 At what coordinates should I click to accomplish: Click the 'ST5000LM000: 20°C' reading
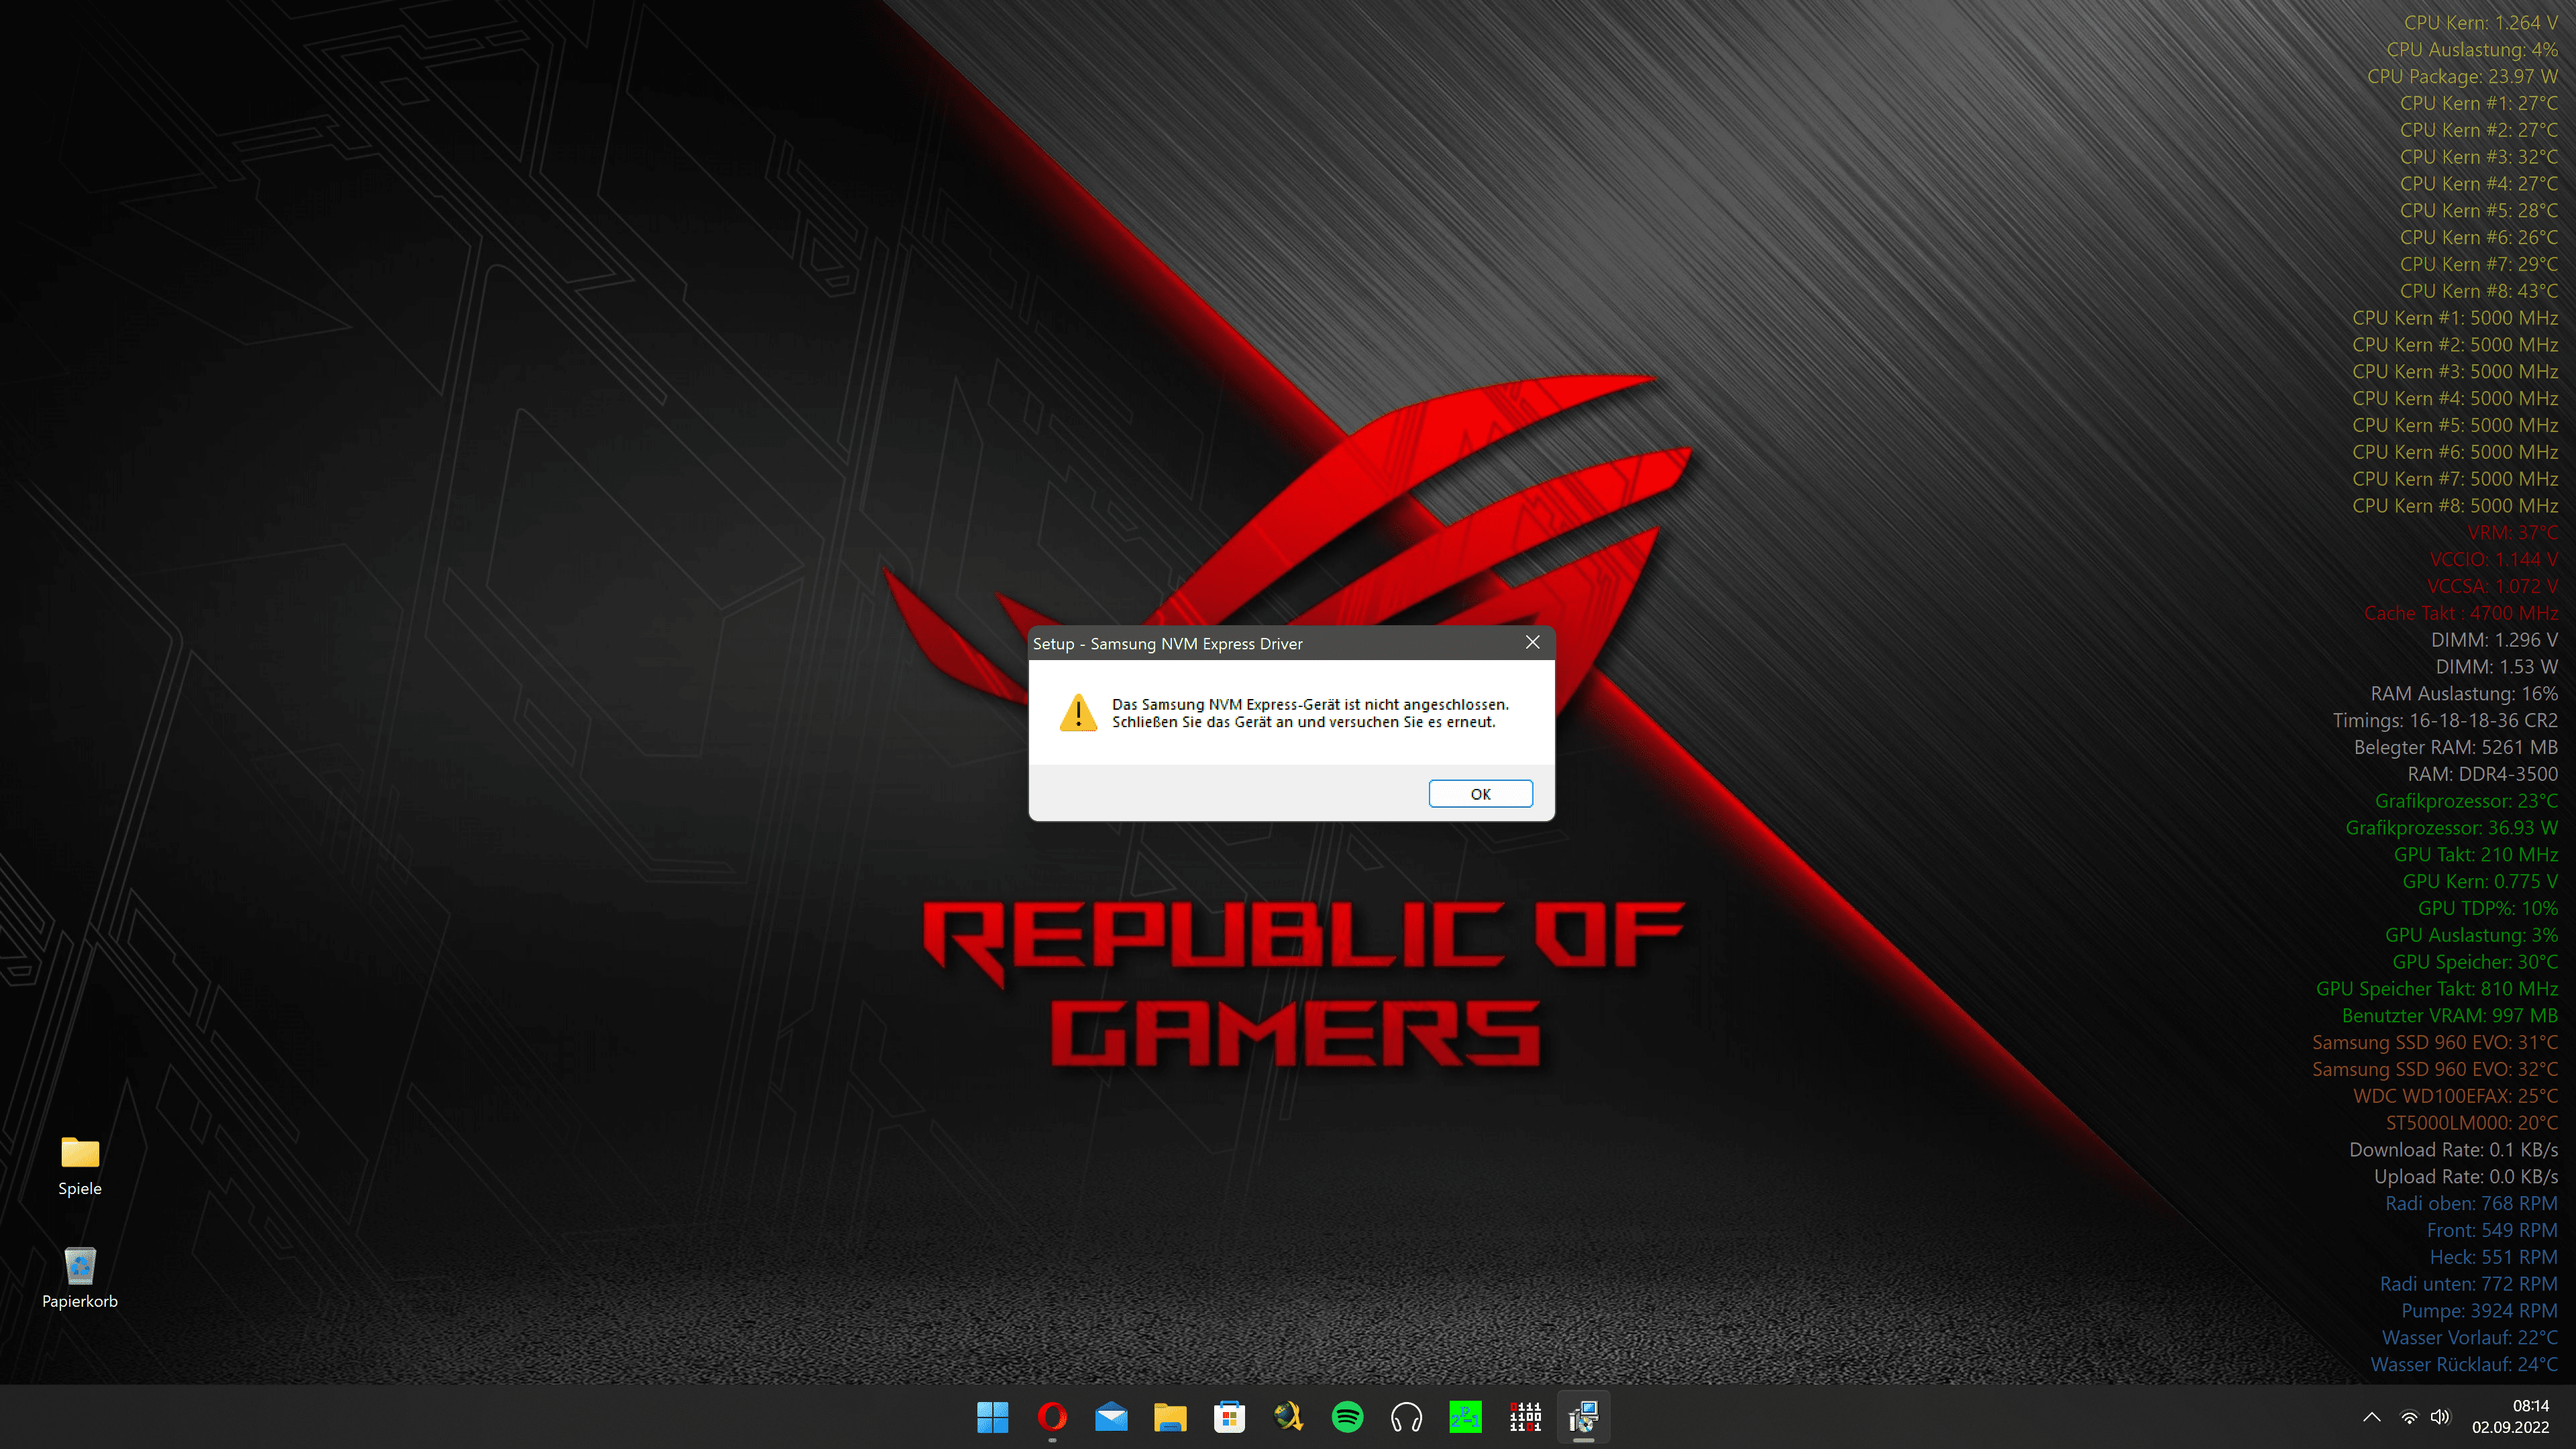tap(2471, 1123)
